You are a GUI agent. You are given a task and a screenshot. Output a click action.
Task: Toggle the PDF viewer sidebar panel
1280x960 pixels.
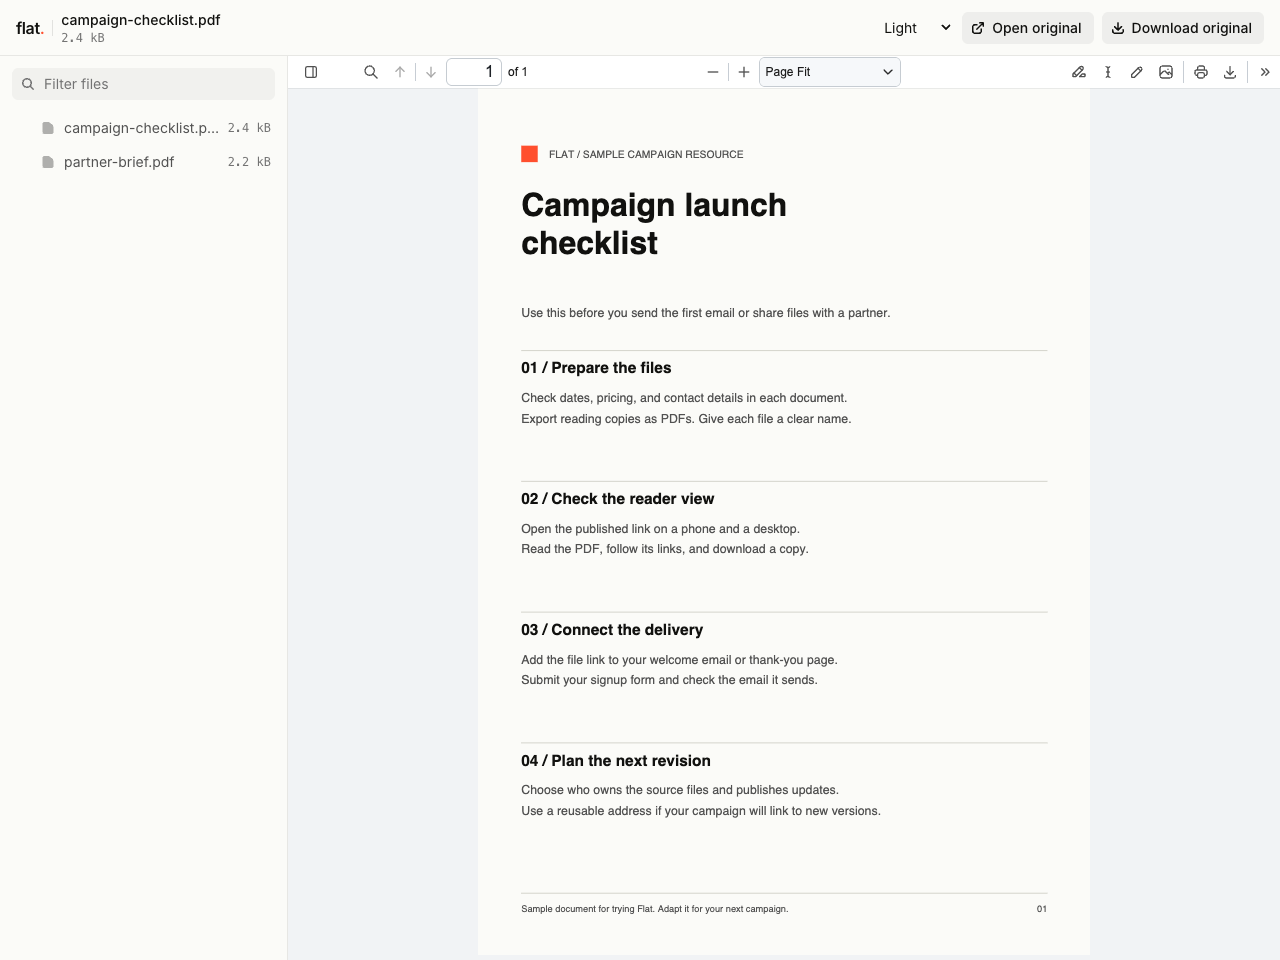[311, 72]
